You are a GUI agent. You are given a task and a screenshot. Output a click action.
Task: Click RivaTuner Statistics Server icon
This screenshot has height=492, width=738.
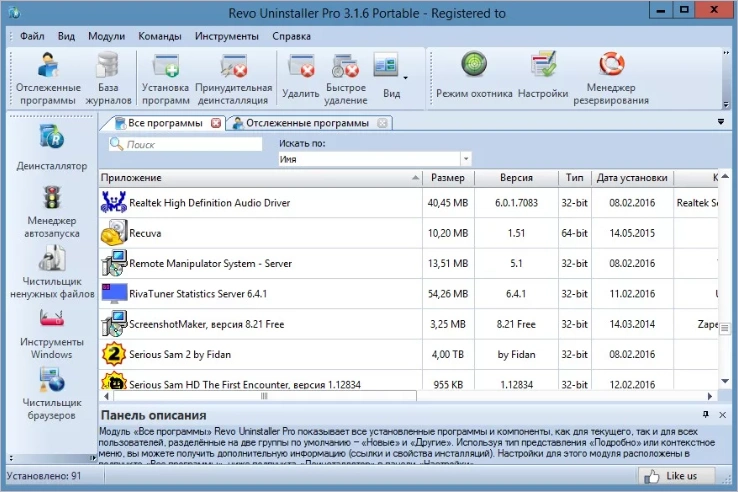pyautogui.click(x=114, y=293)
